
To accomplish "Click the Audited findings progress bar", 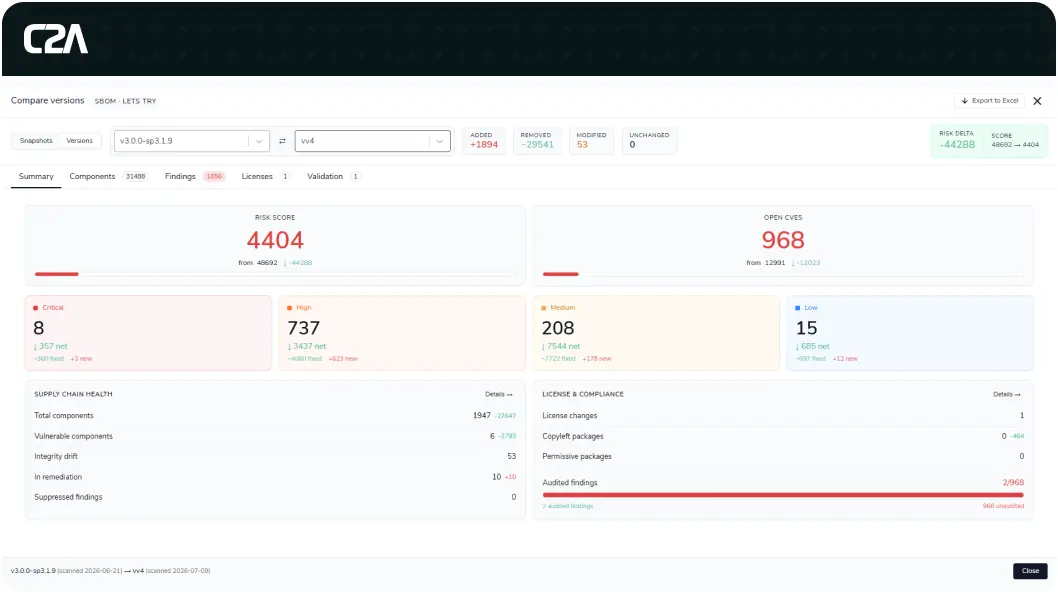I will point(783,495).
